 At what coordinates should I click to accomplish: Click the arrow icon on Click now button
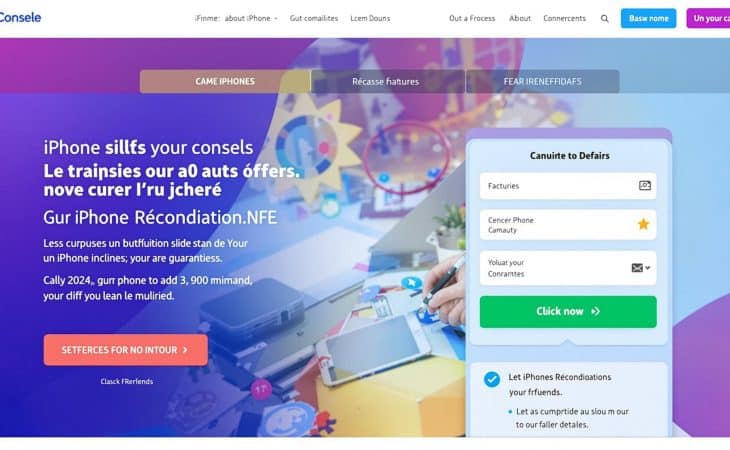tap(595, 311)
